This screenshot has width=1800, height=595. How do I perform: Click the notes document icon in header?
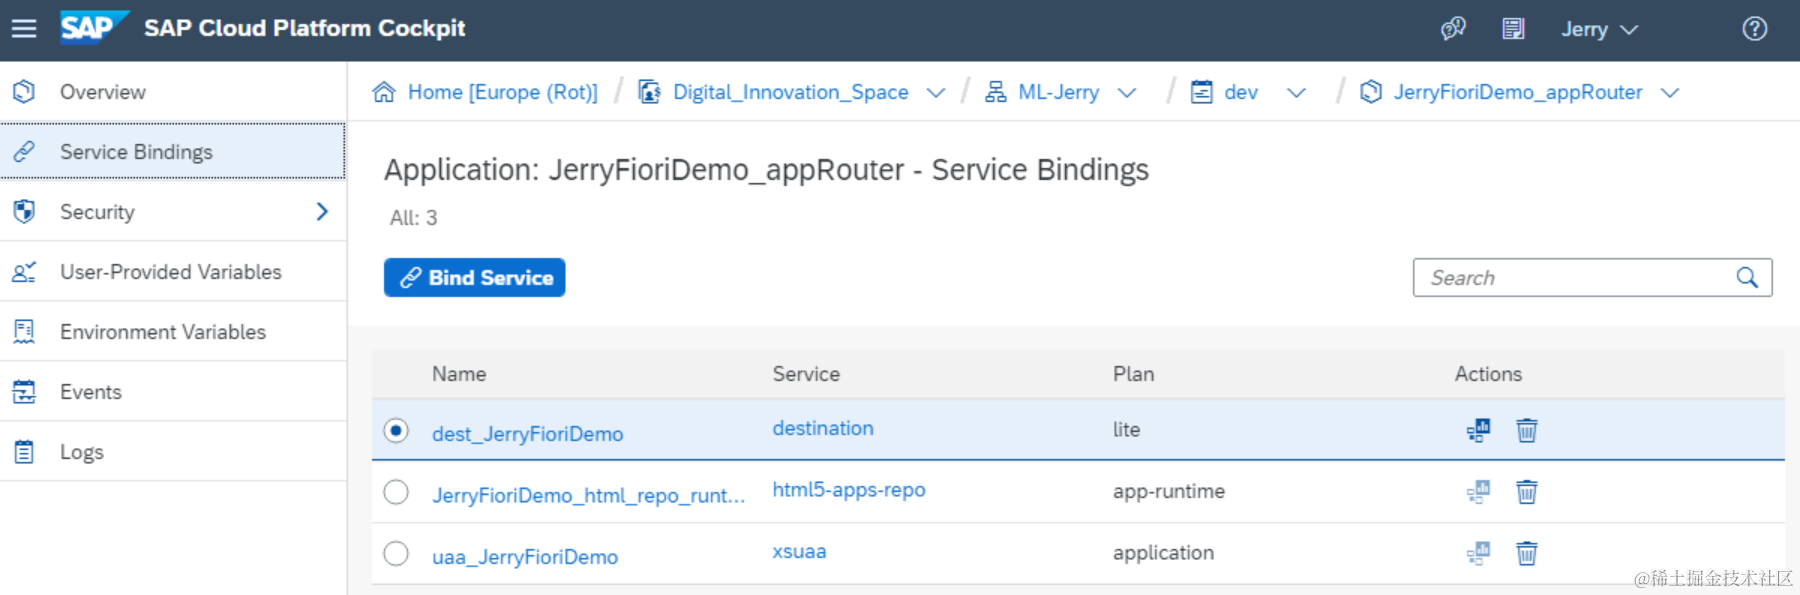coord(1513,29)
